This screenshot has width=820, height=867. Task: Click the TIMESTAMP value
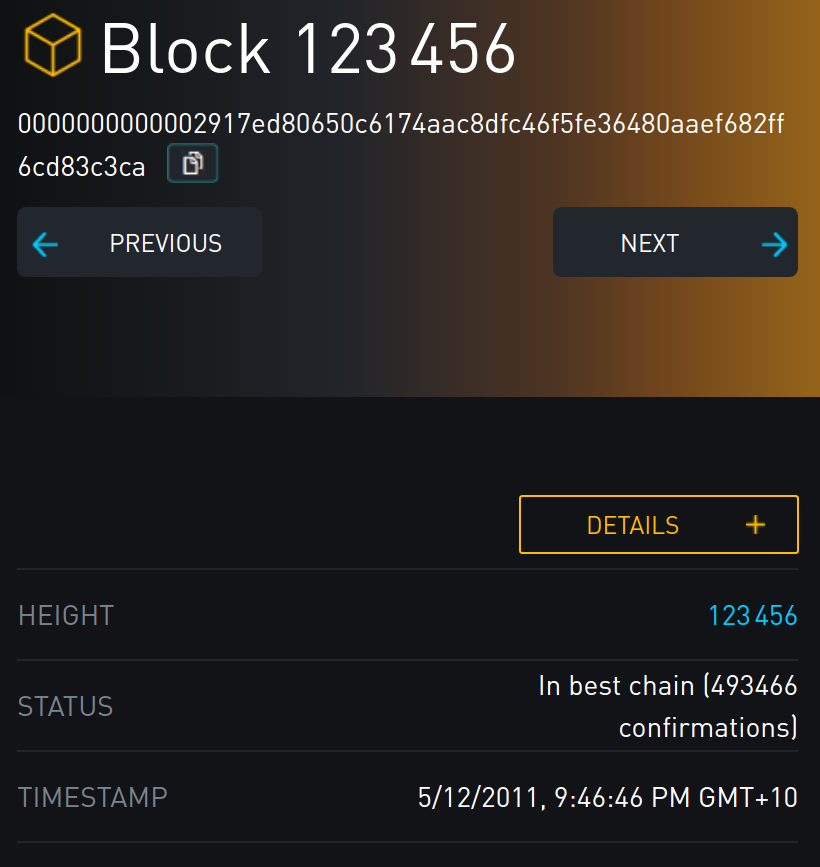click(x=607, y=797)
